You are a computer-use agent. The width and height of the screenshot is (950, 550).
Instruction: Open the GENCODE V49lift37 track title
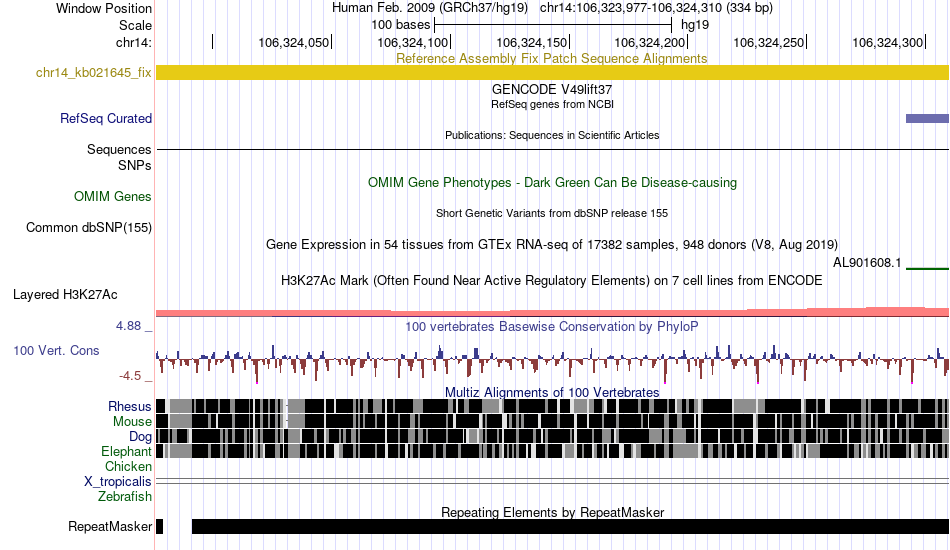pyautogui.click(x=552, y=89)
